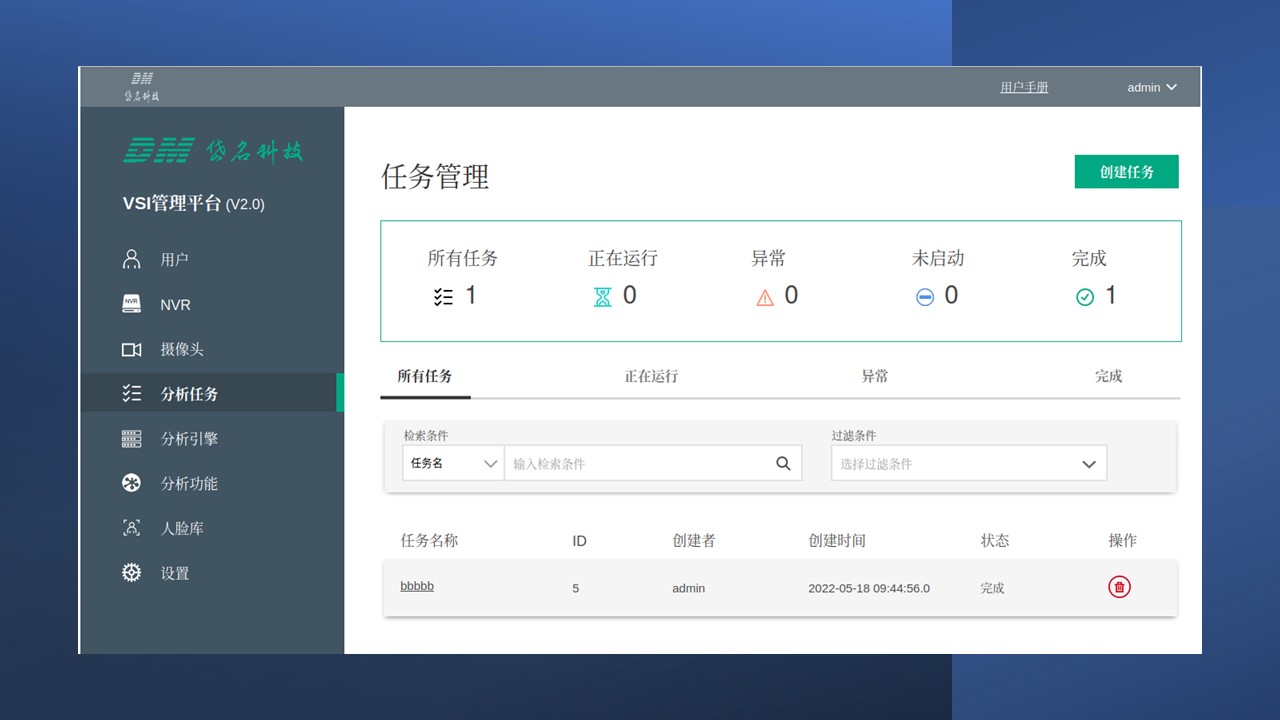Click the 创建时间 column header

(x=837, y=540)
